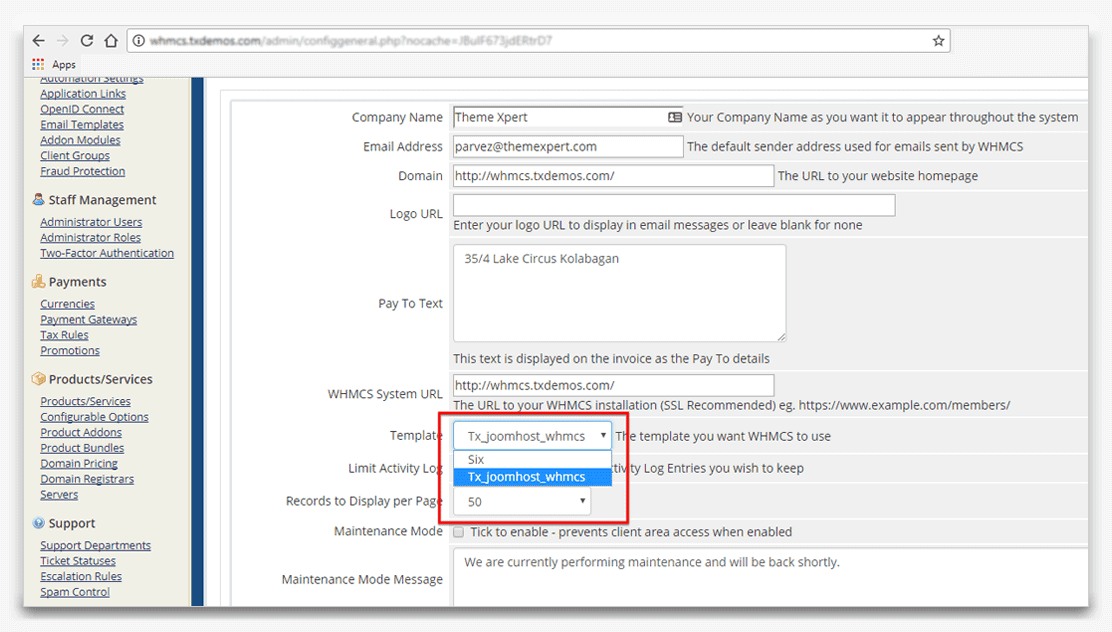
Task: Open the Apps grid icon in bookmarks bar
Action: pyautogui.click(x=38, y=64)
